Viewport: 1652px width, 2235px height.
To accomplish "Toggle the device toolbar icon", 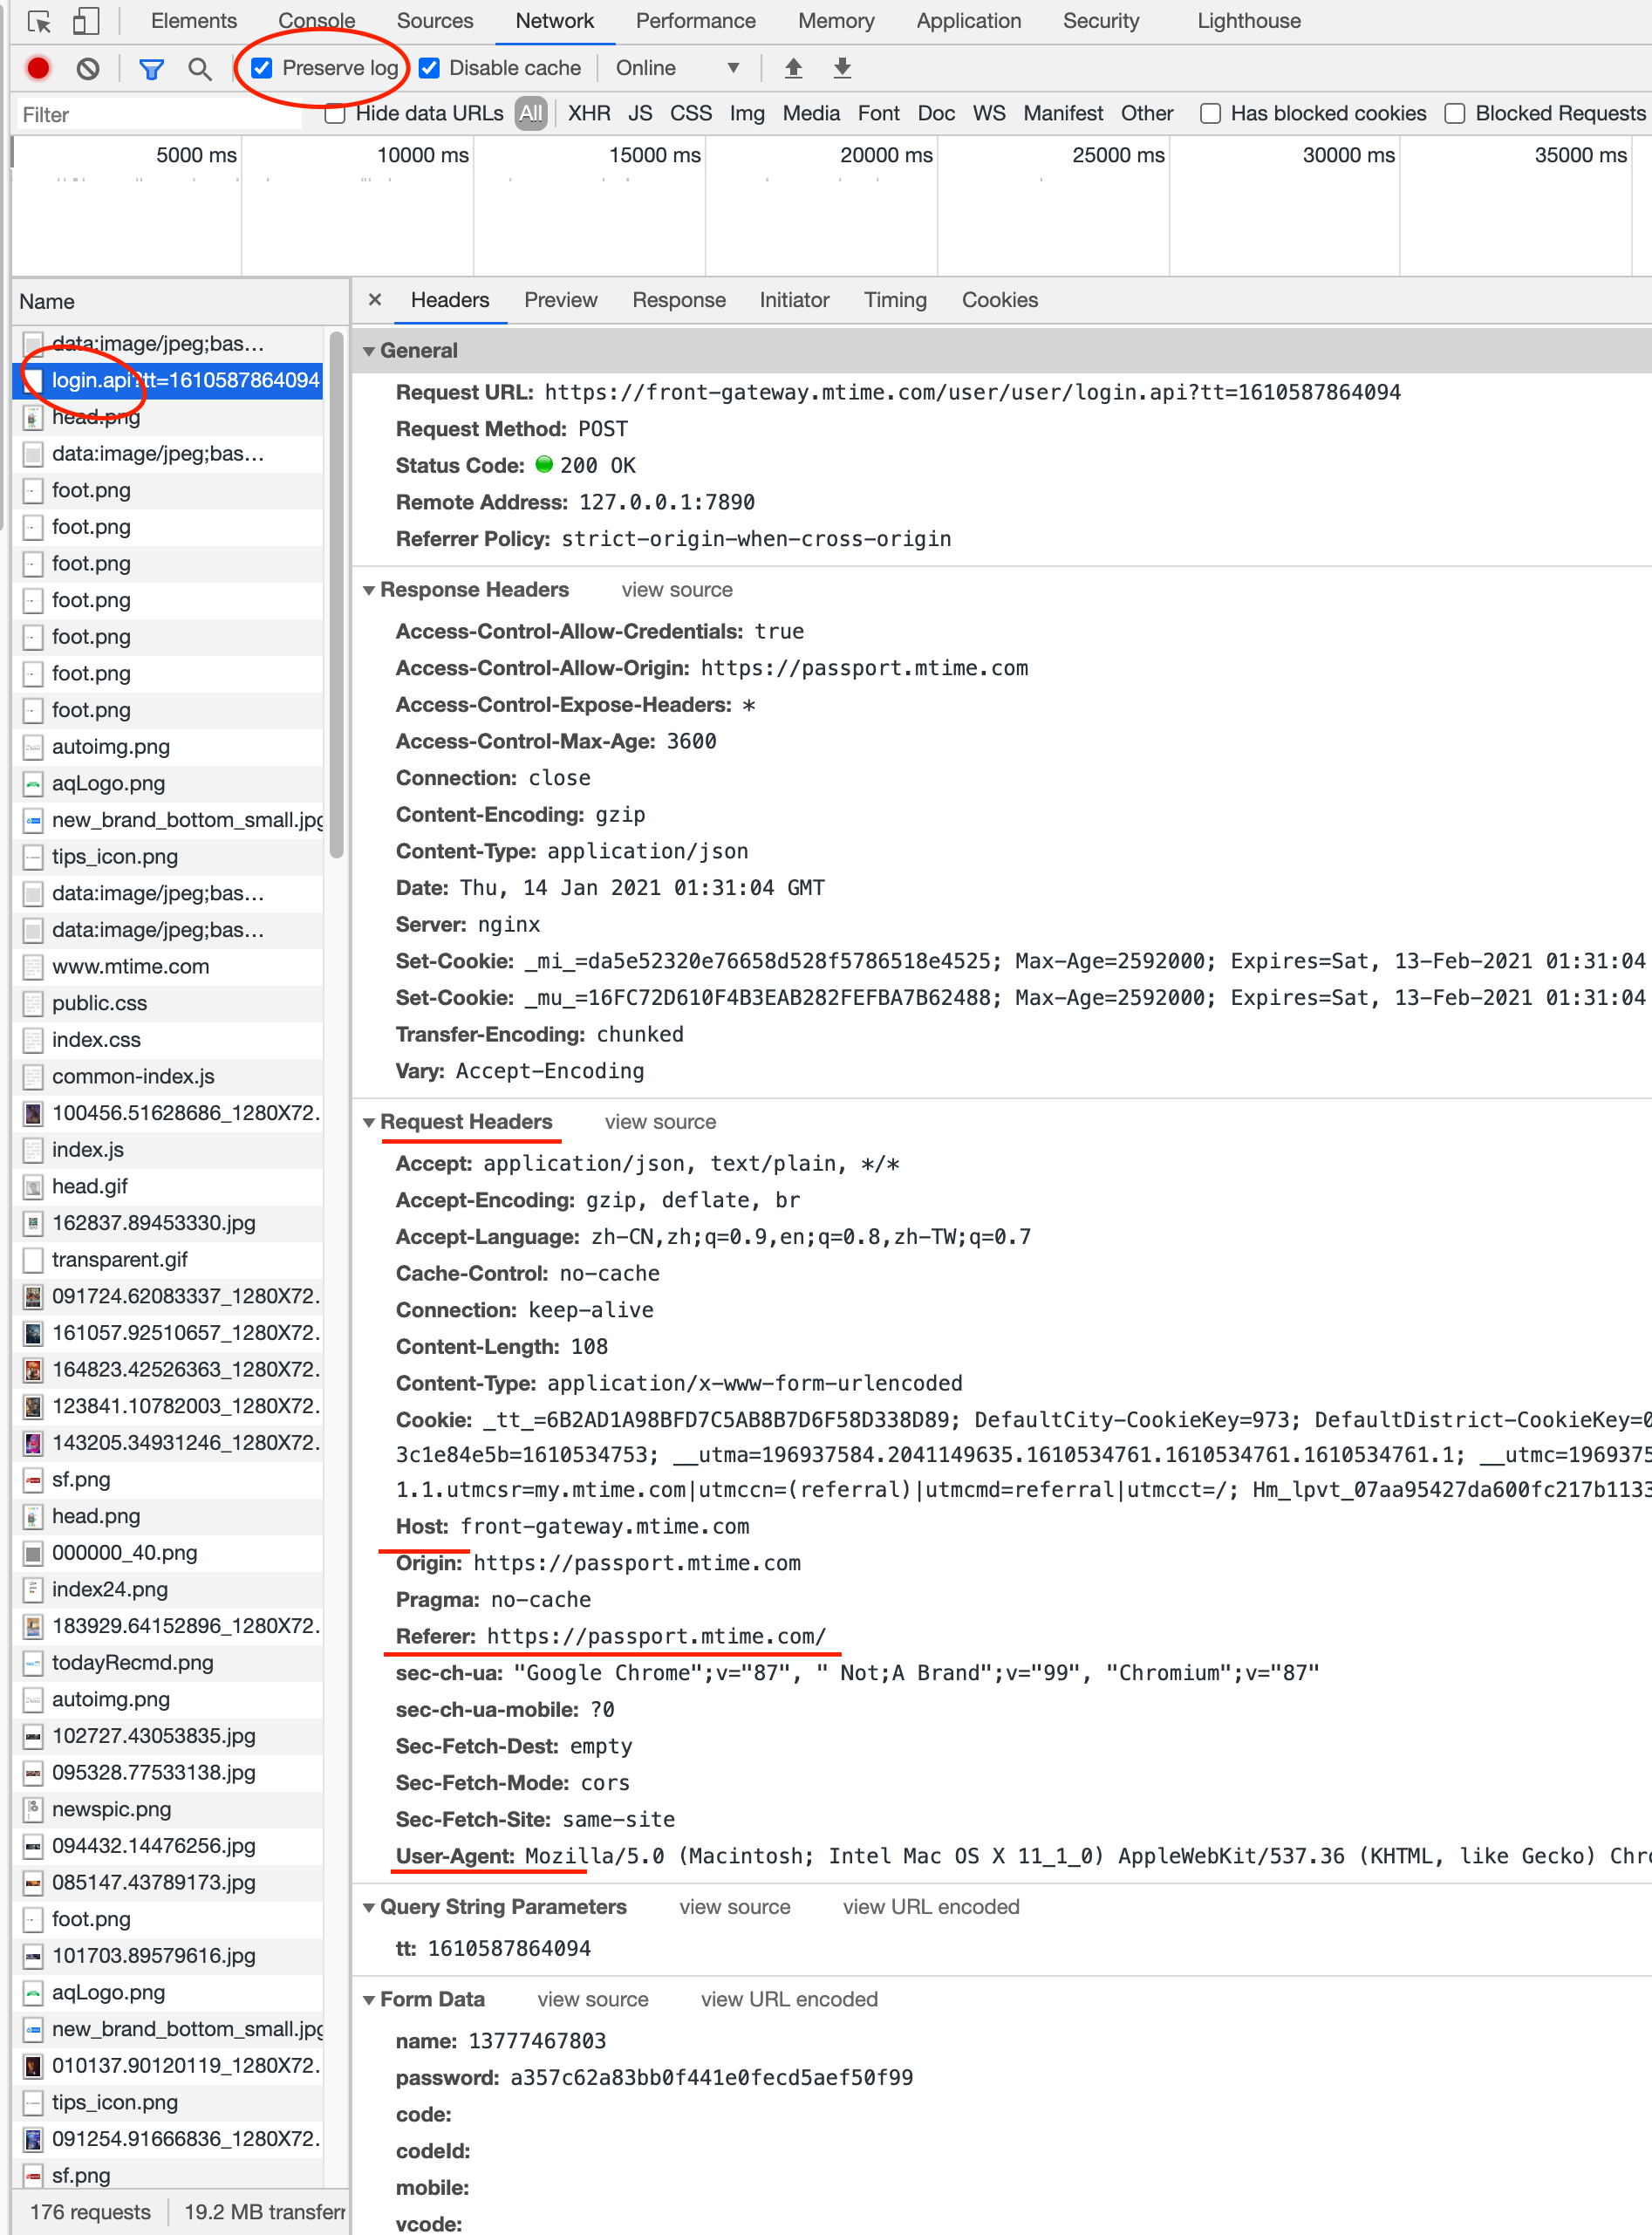I will [87, 21].
